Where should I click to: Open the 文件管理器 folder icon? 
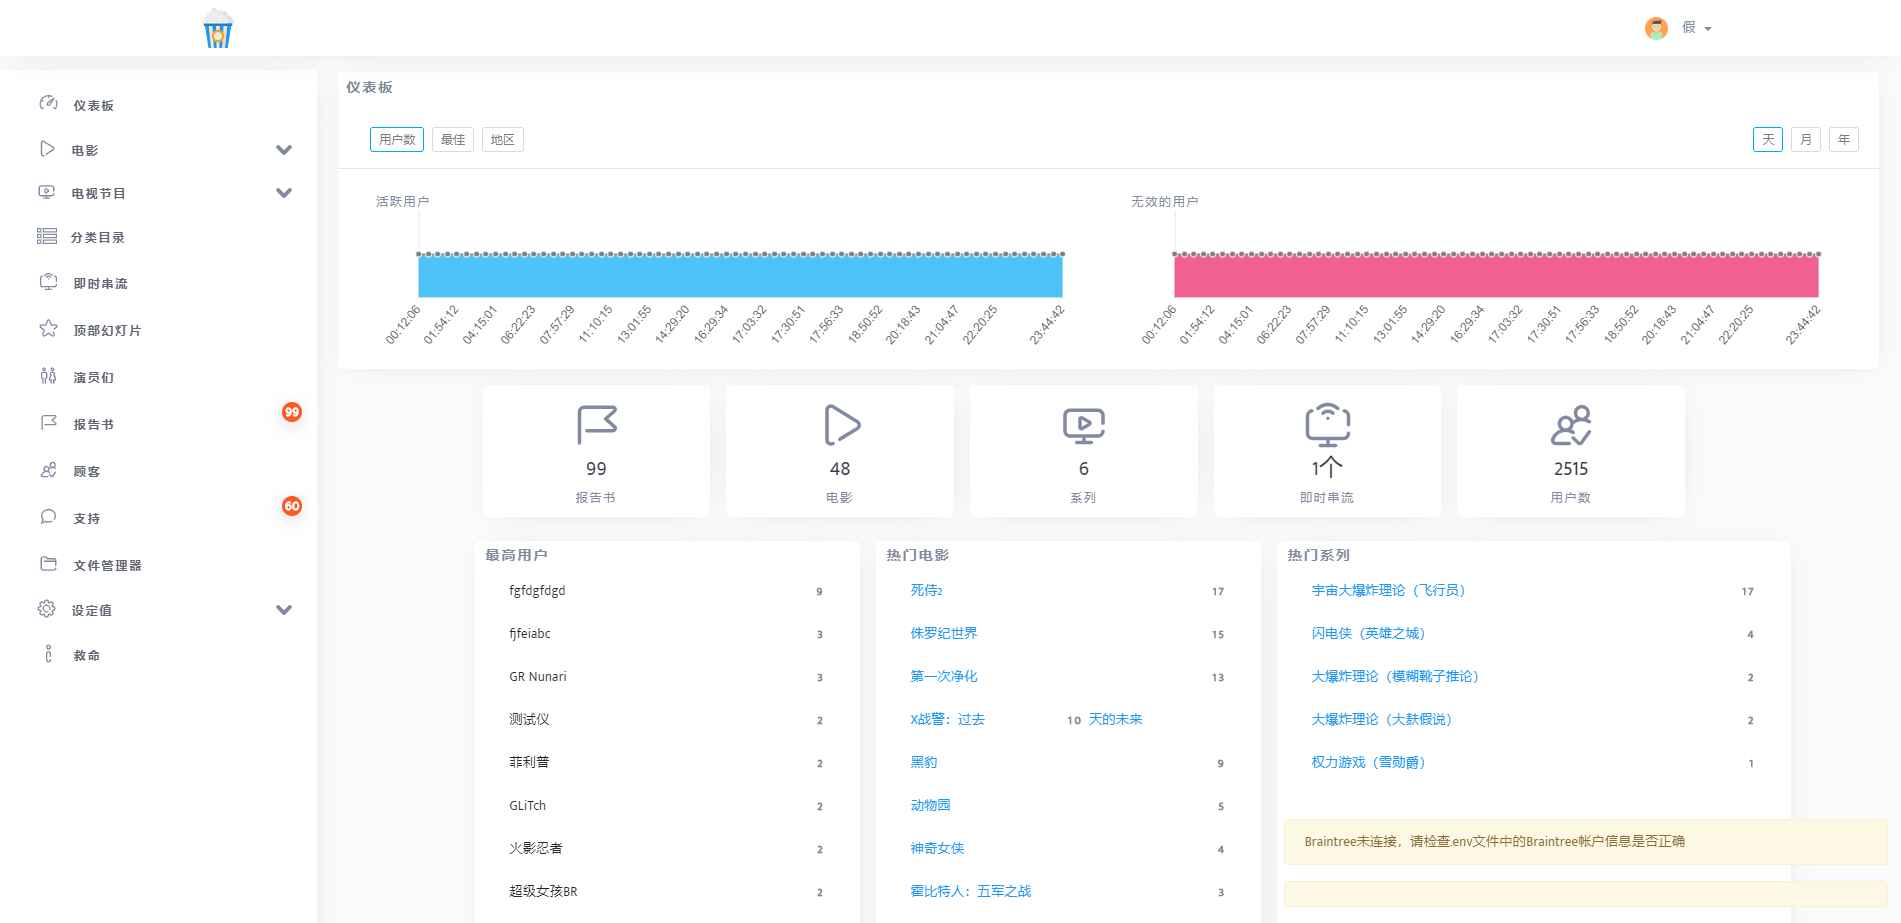pyautogui.click(x=48, y=564)
